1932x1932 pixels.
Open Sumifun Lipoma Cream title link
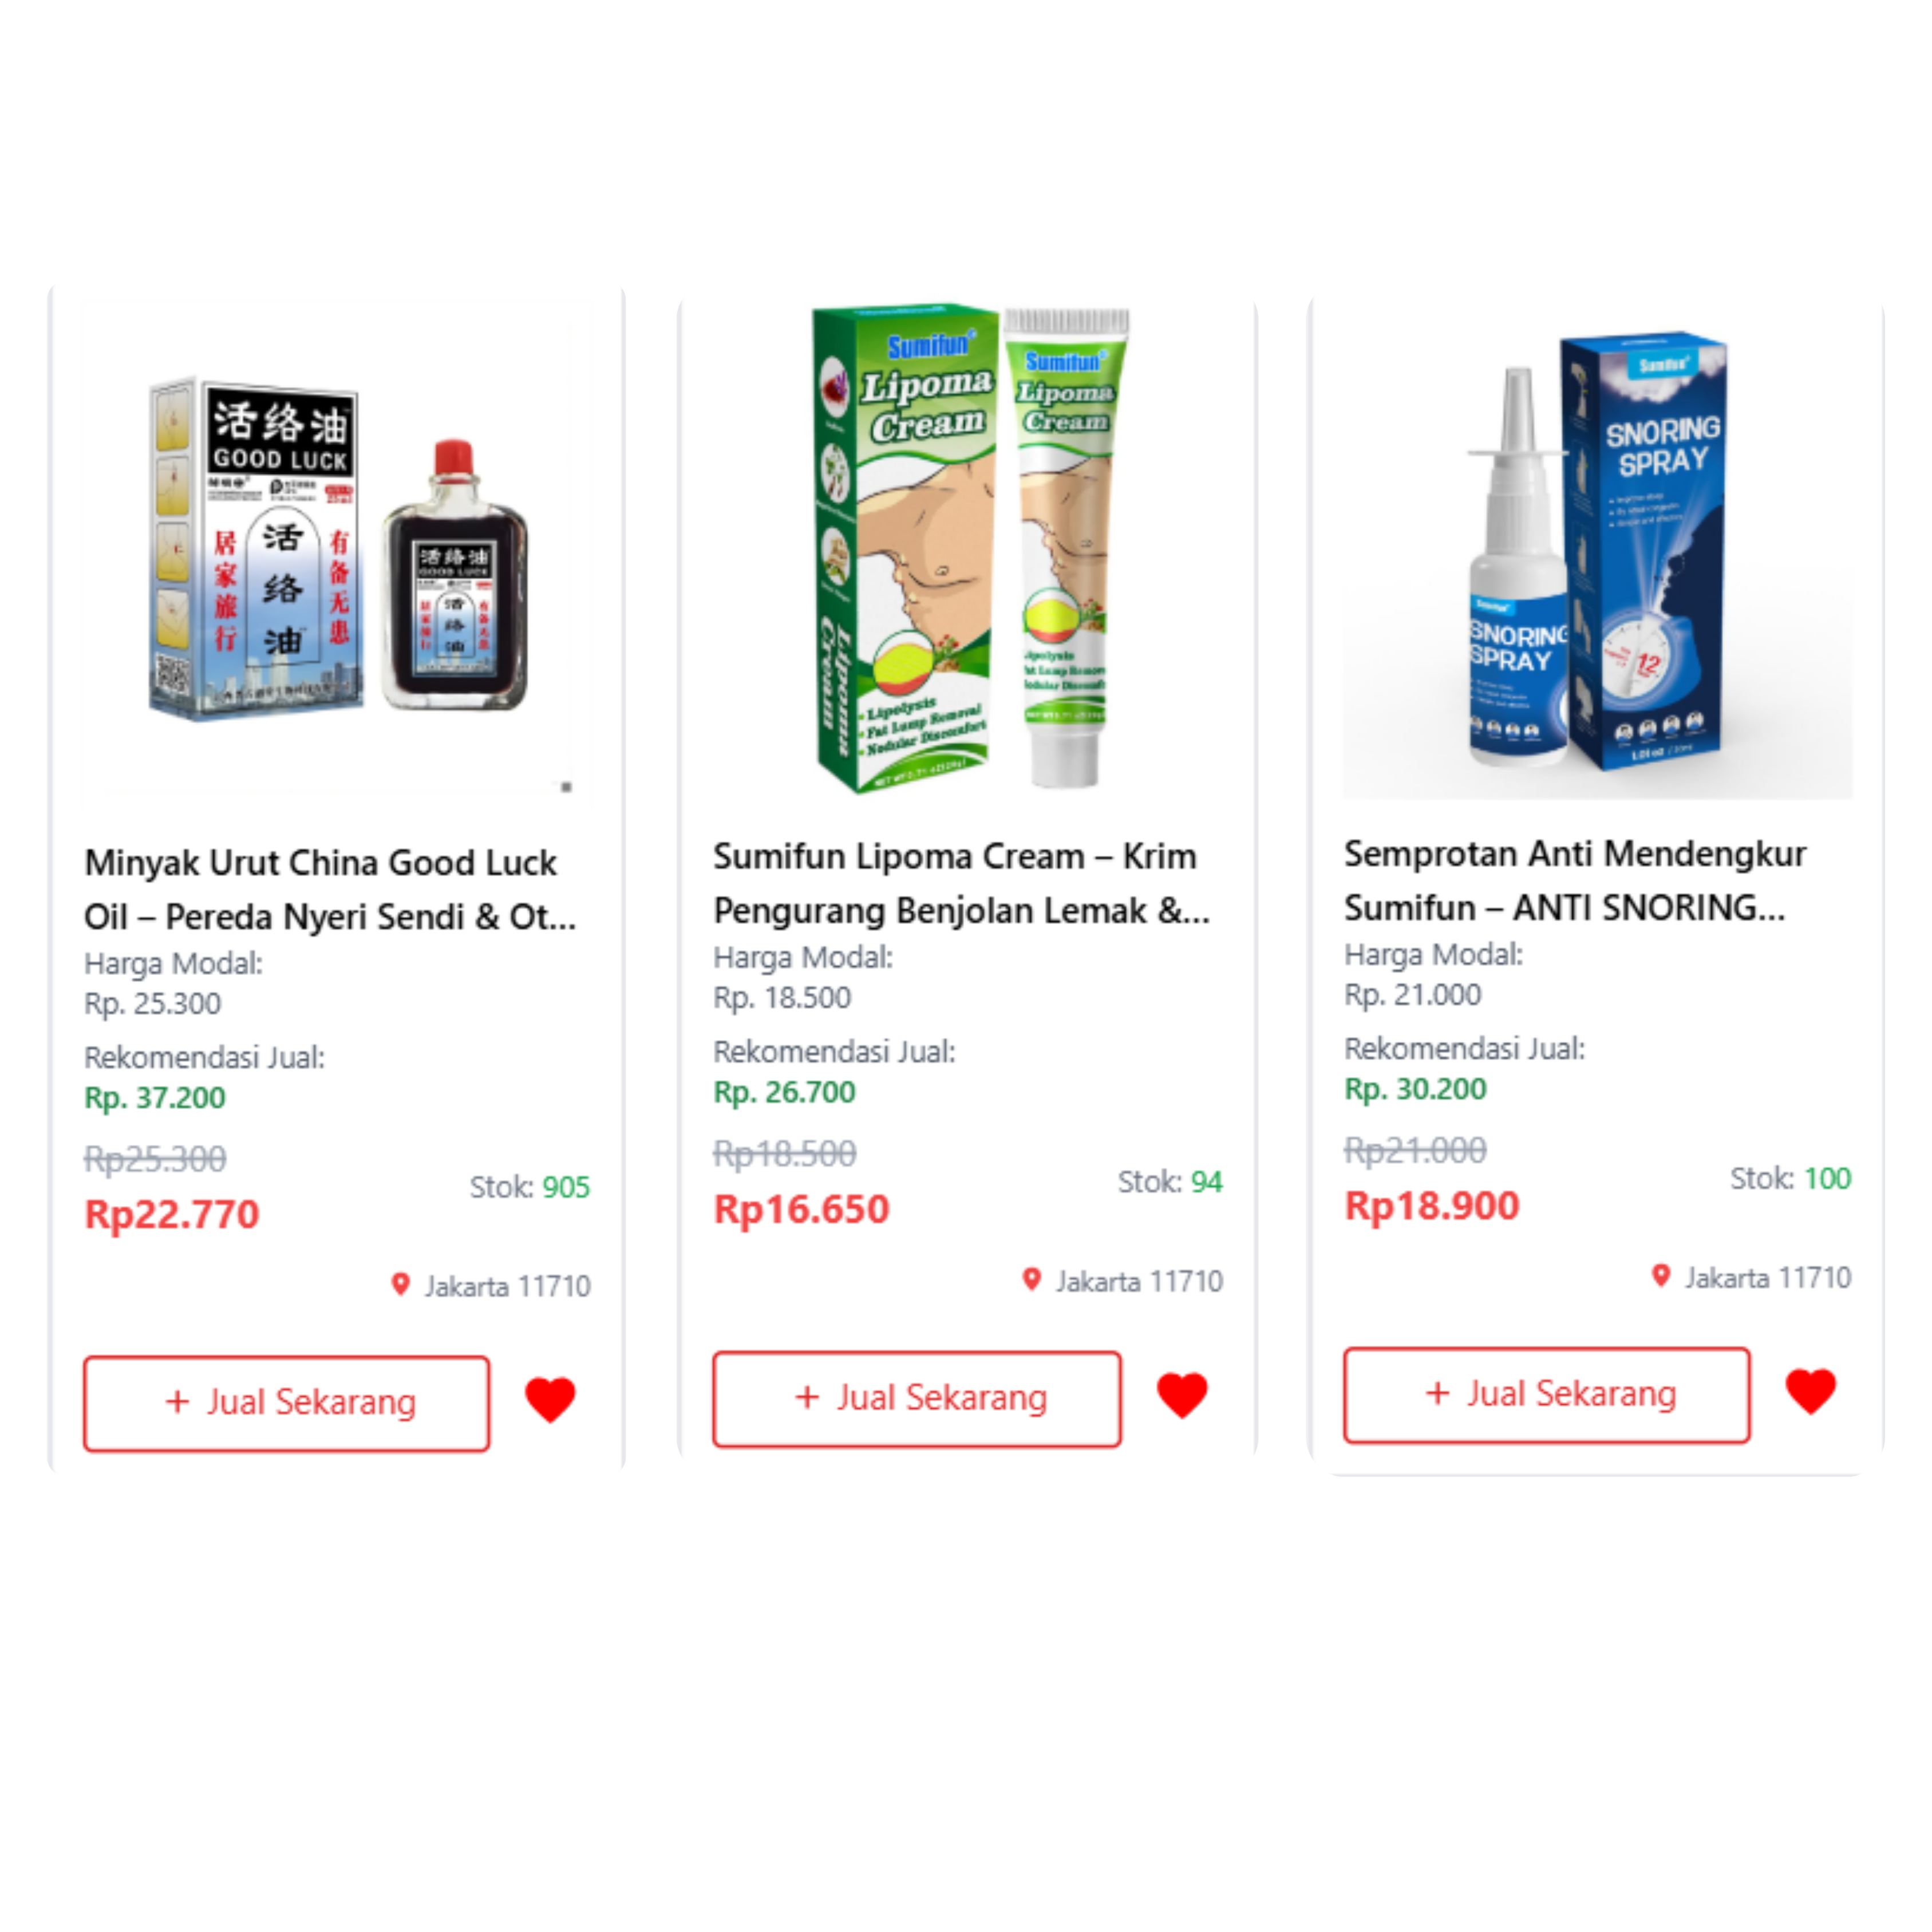pos(961,884)
